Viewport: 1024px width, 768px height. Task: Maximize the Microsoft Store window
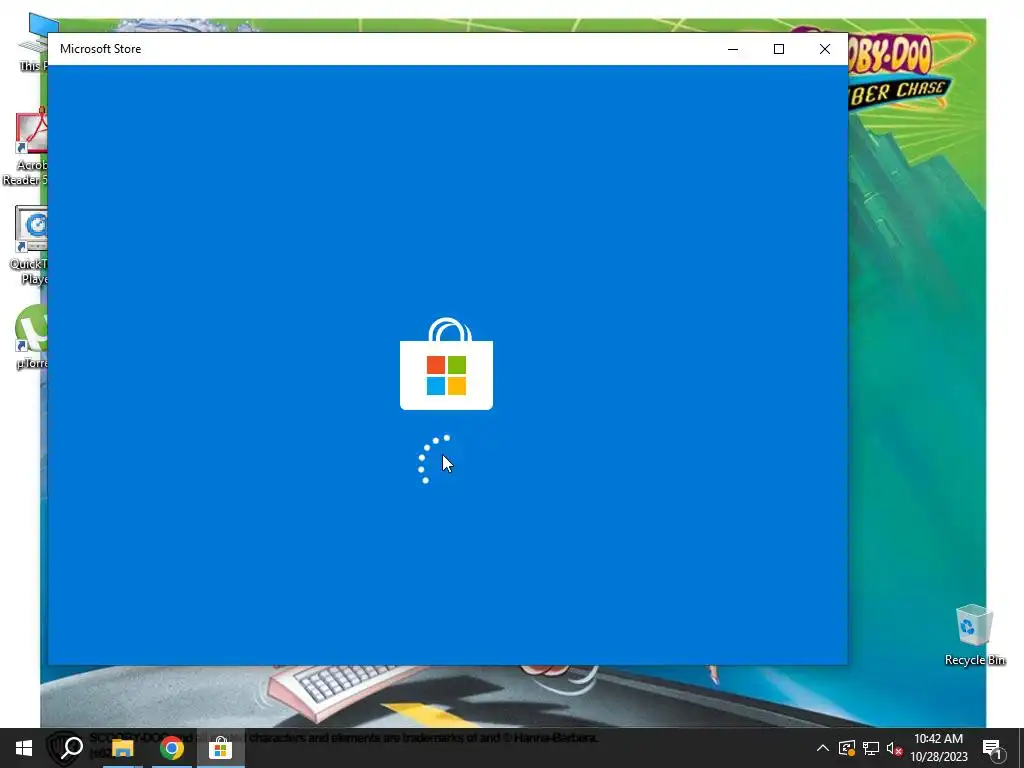click(x=778, y=49)
